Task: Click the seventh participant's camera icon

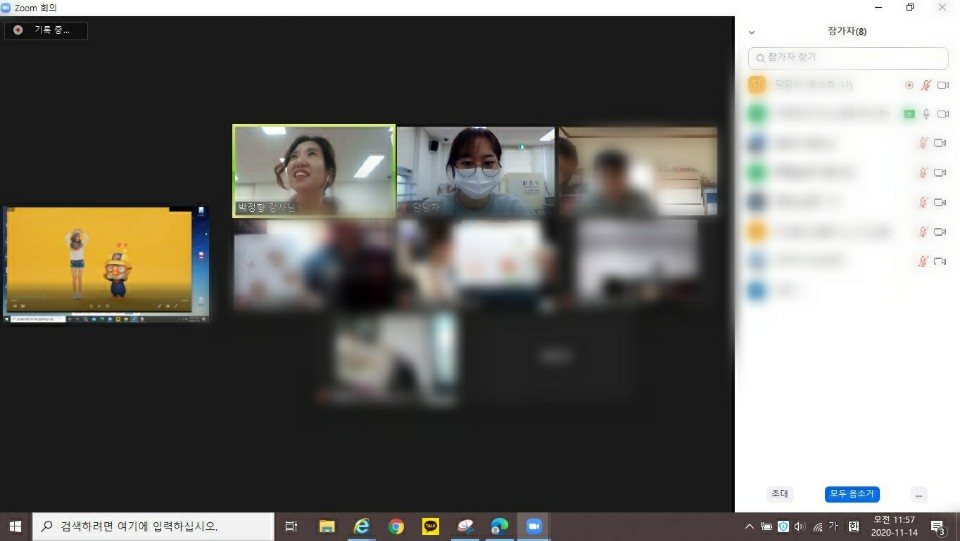Action: click(x=940, y=261)
